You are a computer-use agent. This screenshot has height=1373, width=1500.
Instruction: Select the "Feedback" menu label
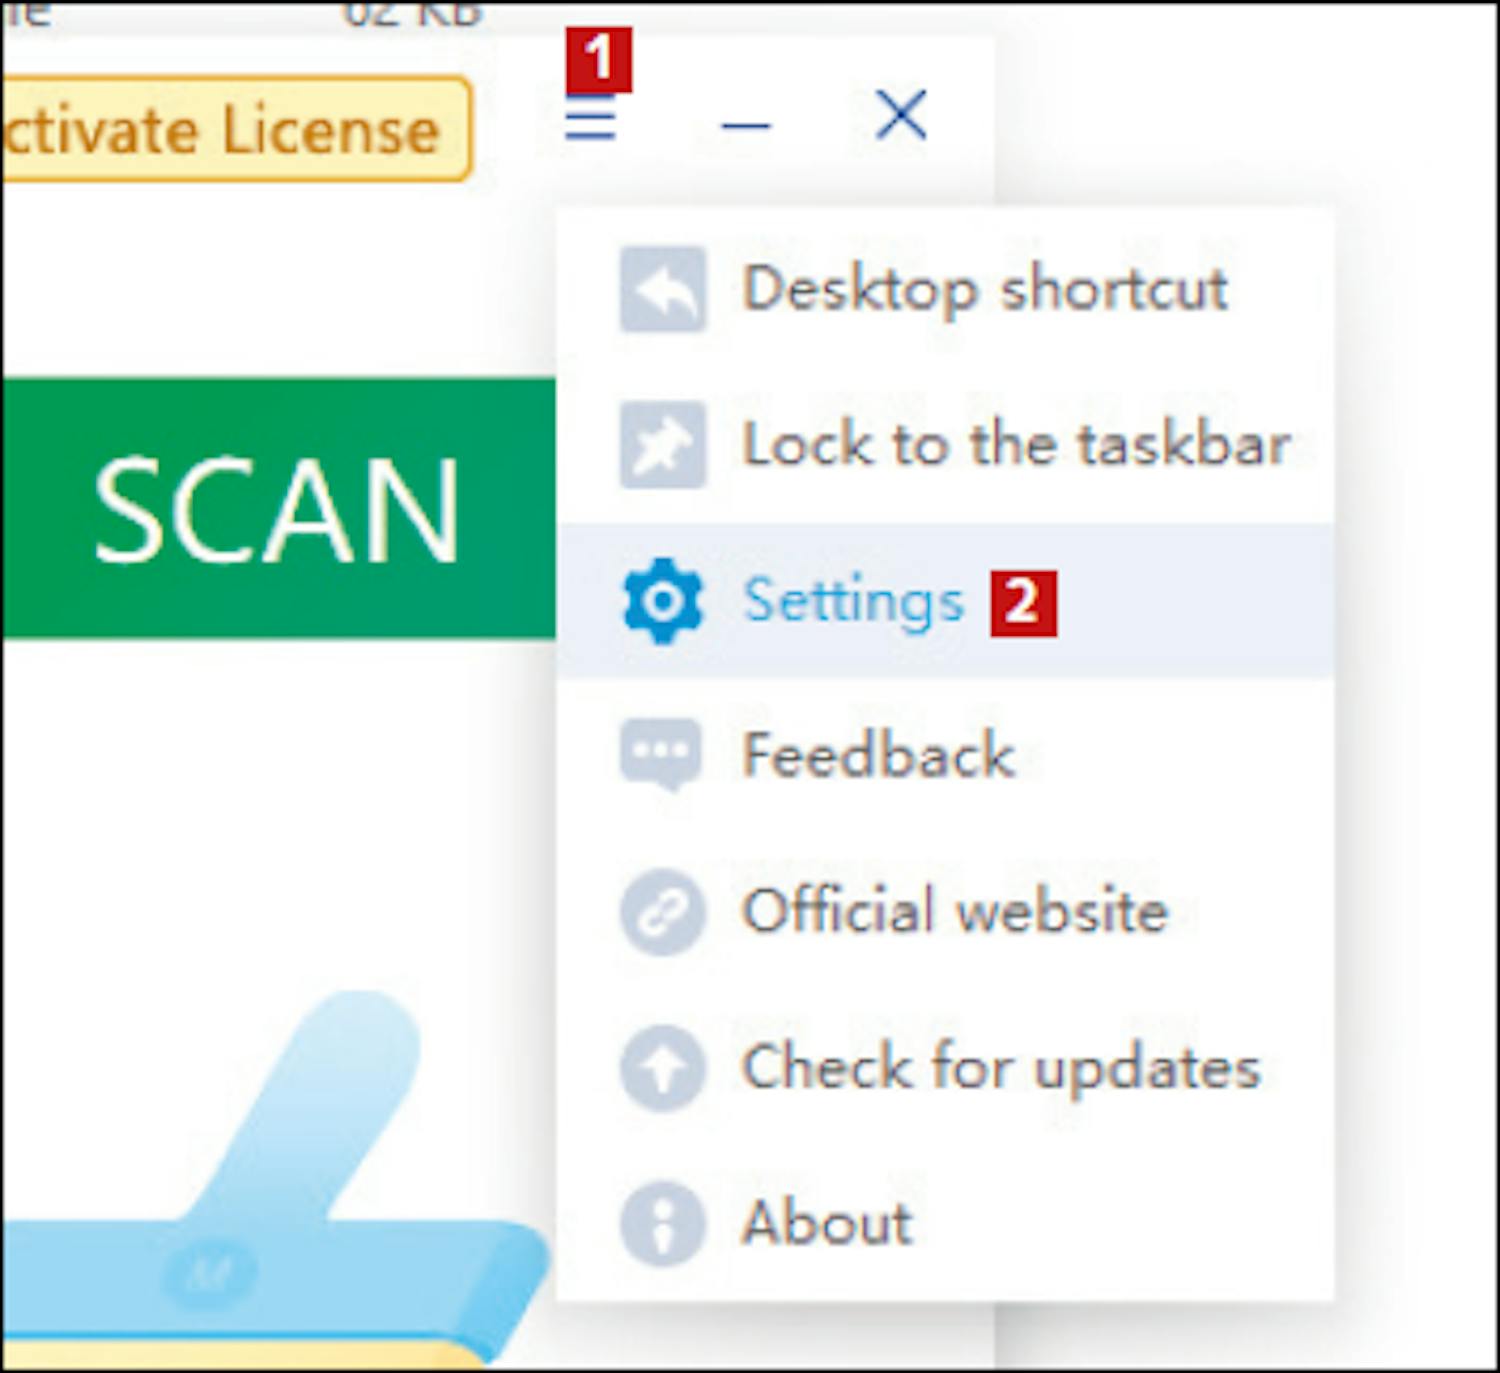coord(878,755)
